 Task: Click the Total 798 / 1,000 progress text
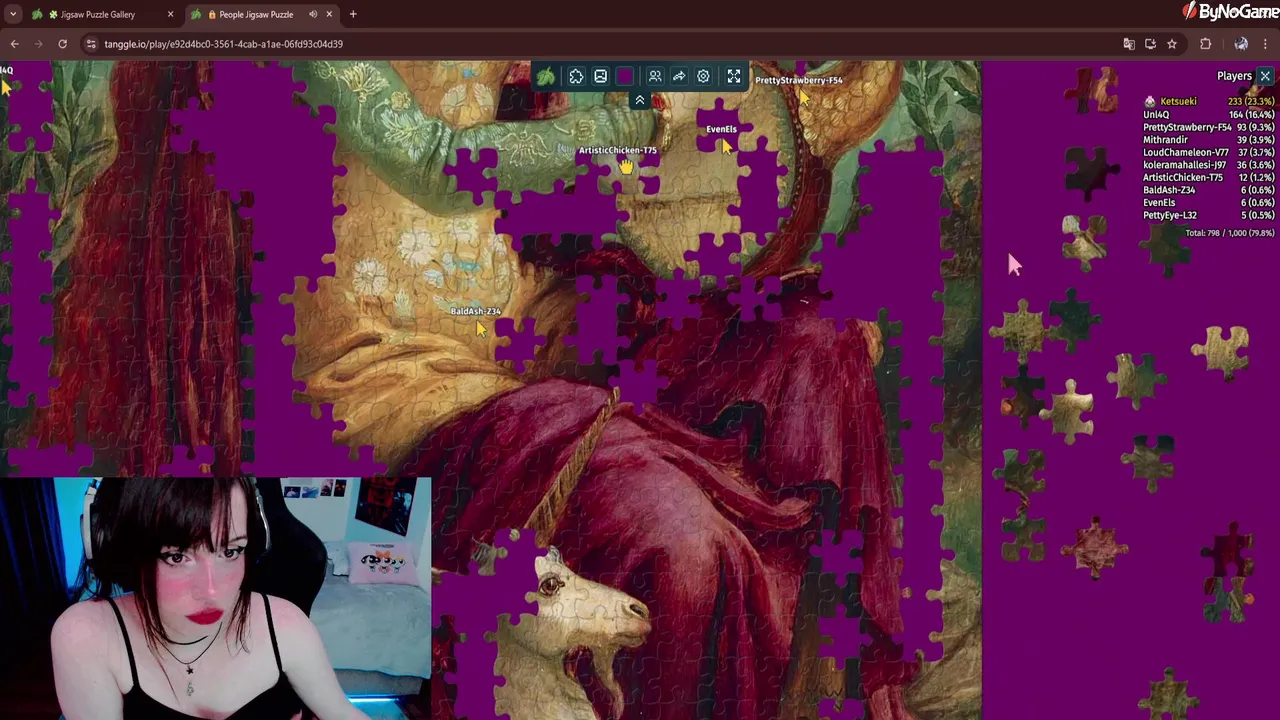click(1229, 233)
